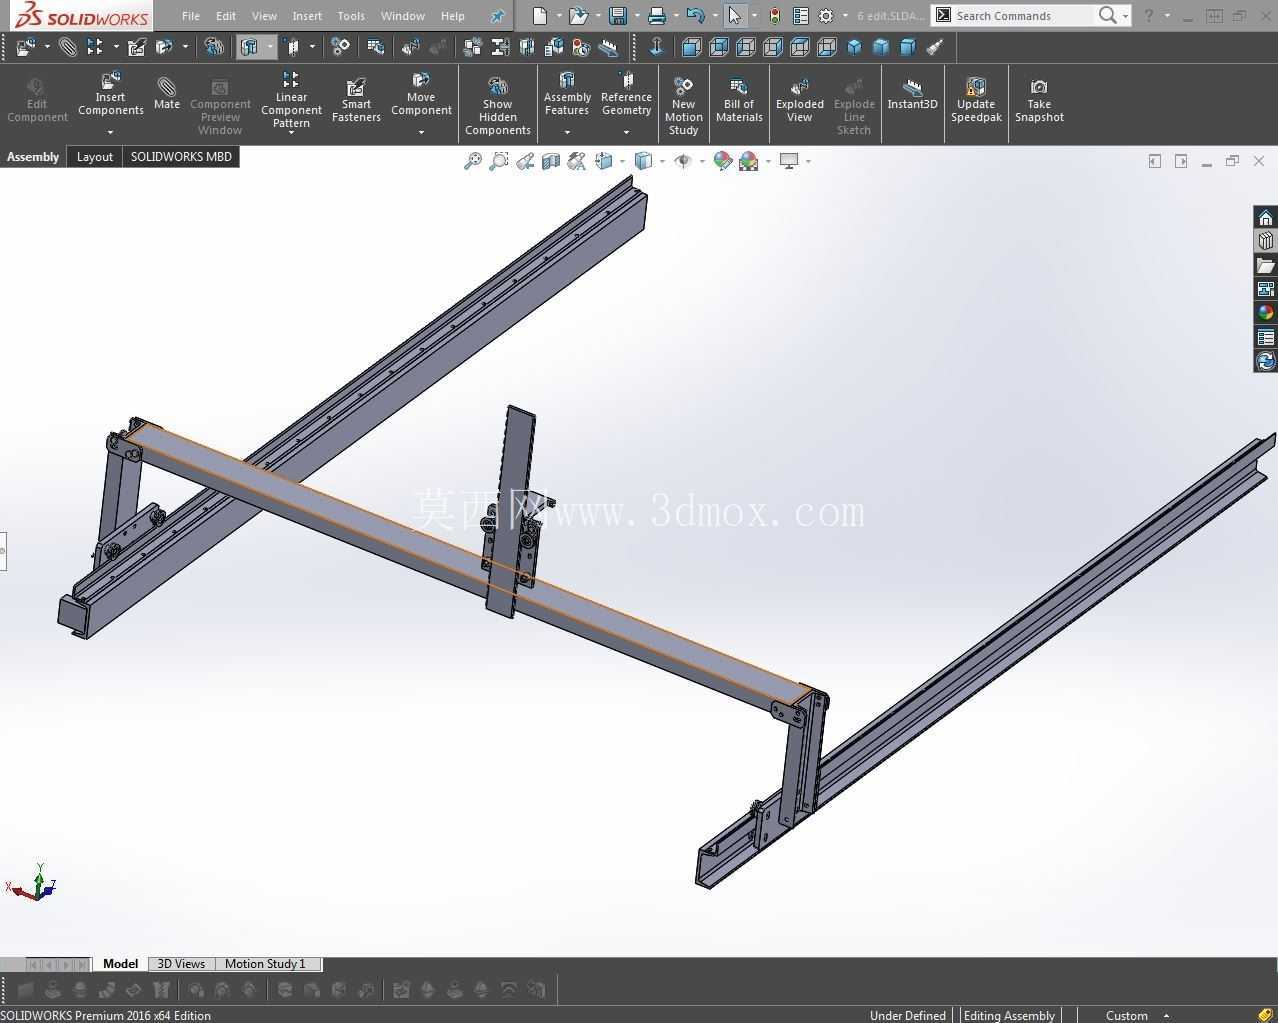Open the Design Library task pane tab

tap(1265, 241)
